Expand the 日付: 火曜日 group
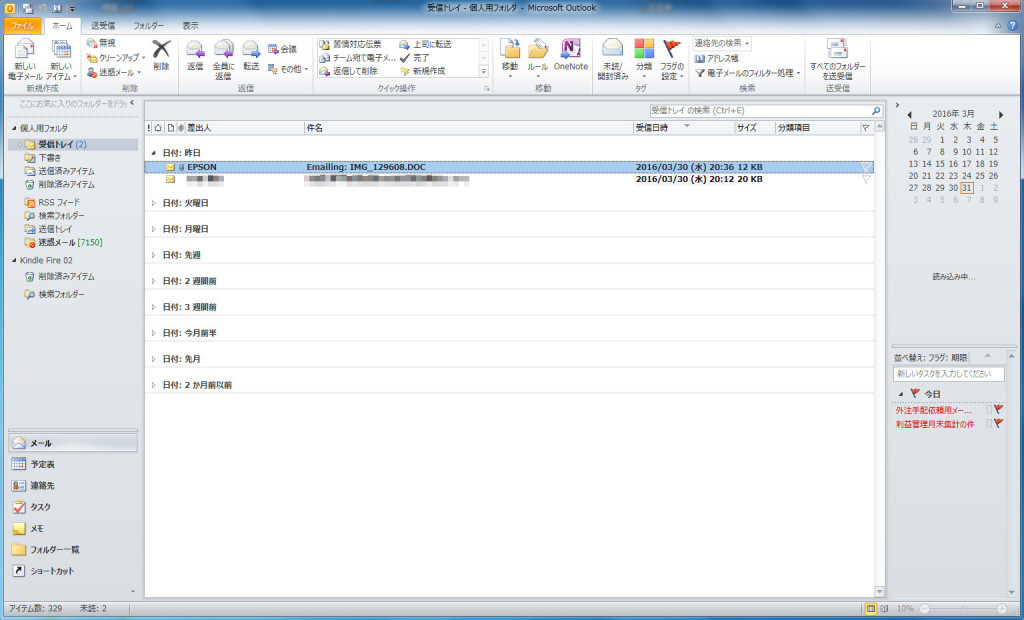This screenshot has height=620, width=1024. tap(154, 203)
